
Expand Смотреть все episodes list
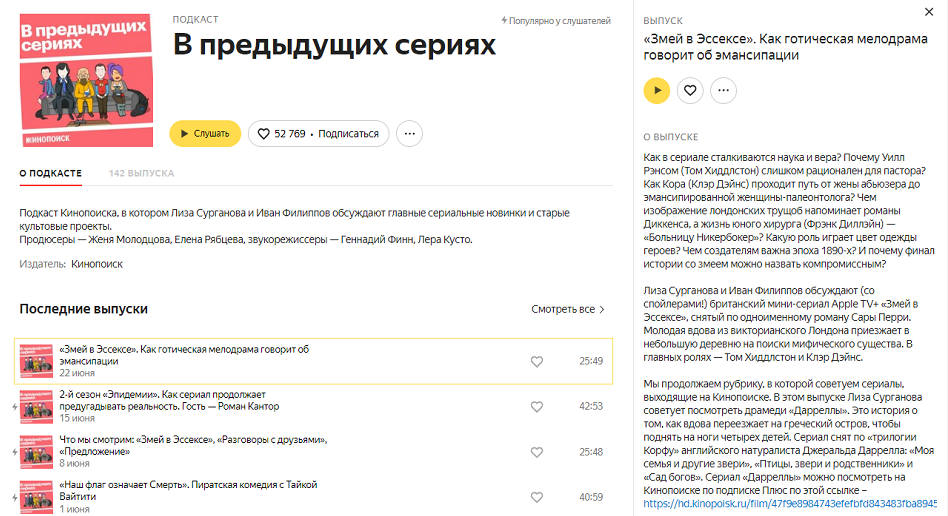[x=568, y=309]
